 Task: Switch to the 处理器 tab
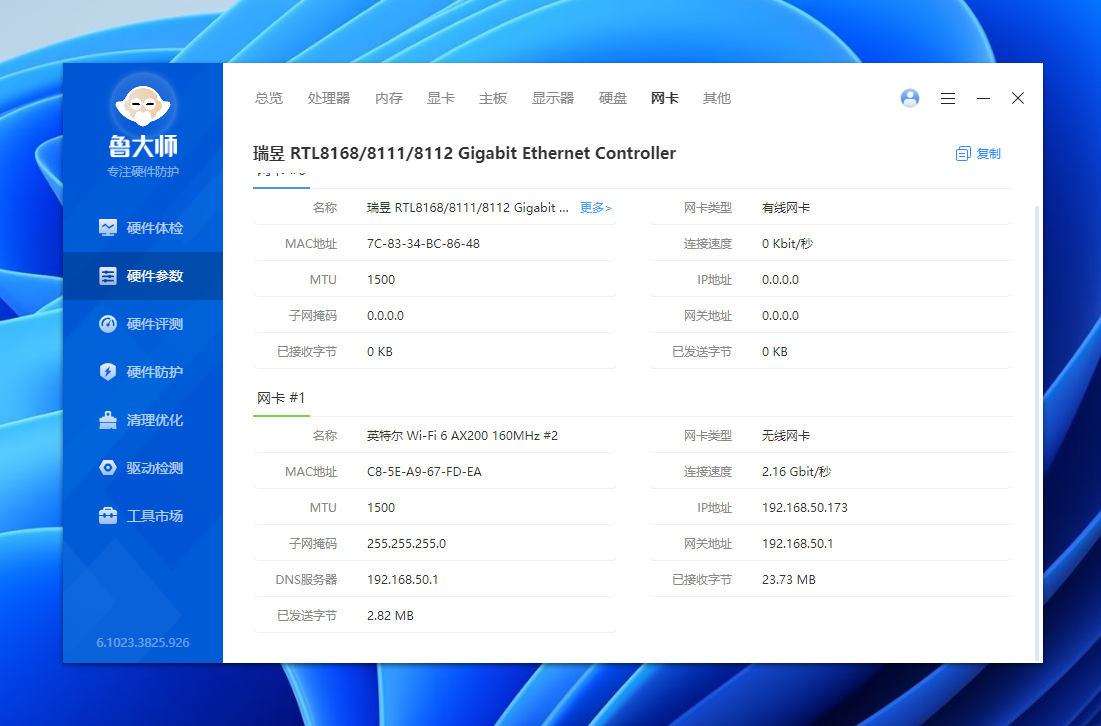click(x=329, y=98)
